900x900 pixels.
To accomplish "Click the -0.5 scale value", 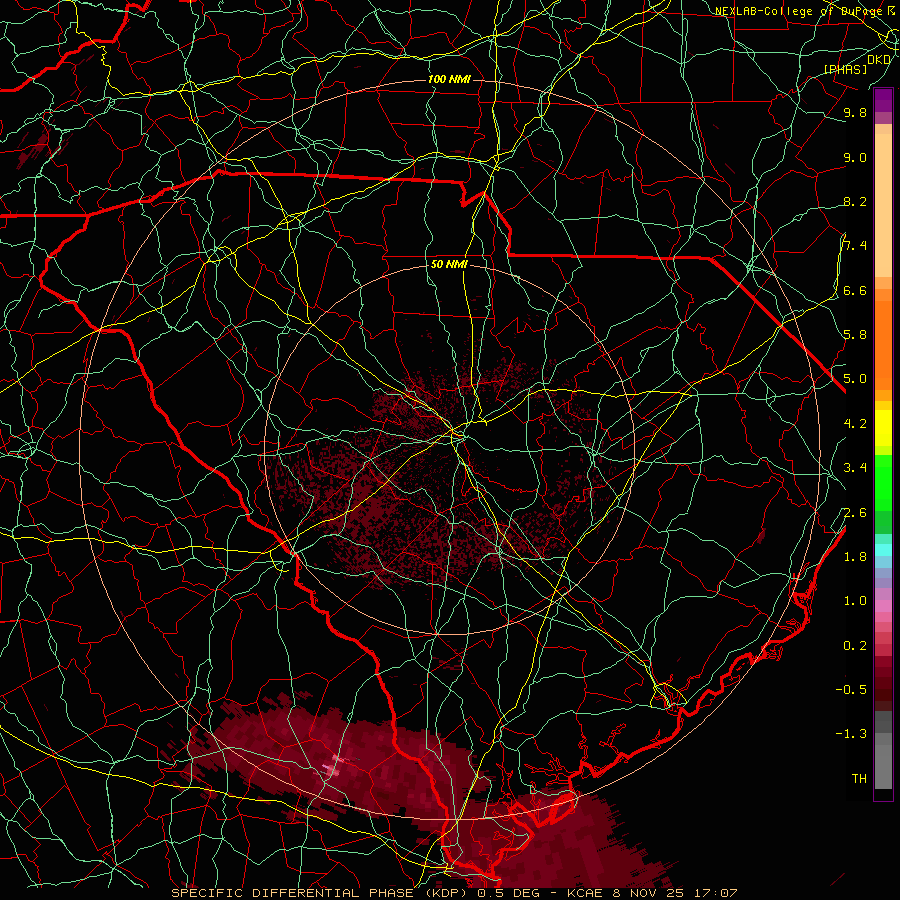I will coord(851,690).
